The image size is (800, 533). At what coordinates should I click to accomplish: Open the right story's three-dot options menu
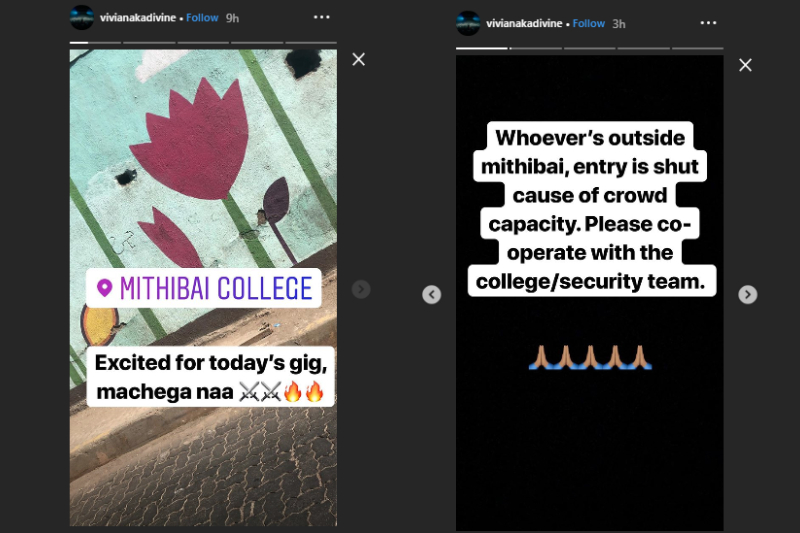pos(708,23)
